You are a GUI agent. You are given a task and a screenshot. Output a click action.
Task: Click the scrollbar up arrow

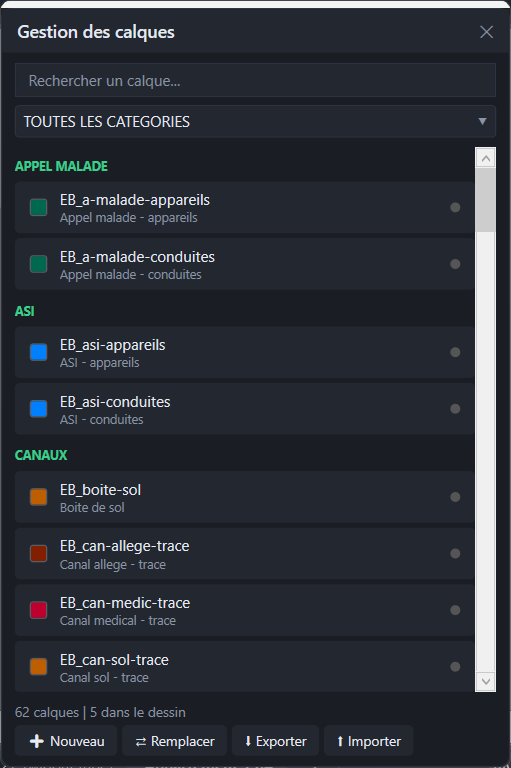click(x=486, y=158)
